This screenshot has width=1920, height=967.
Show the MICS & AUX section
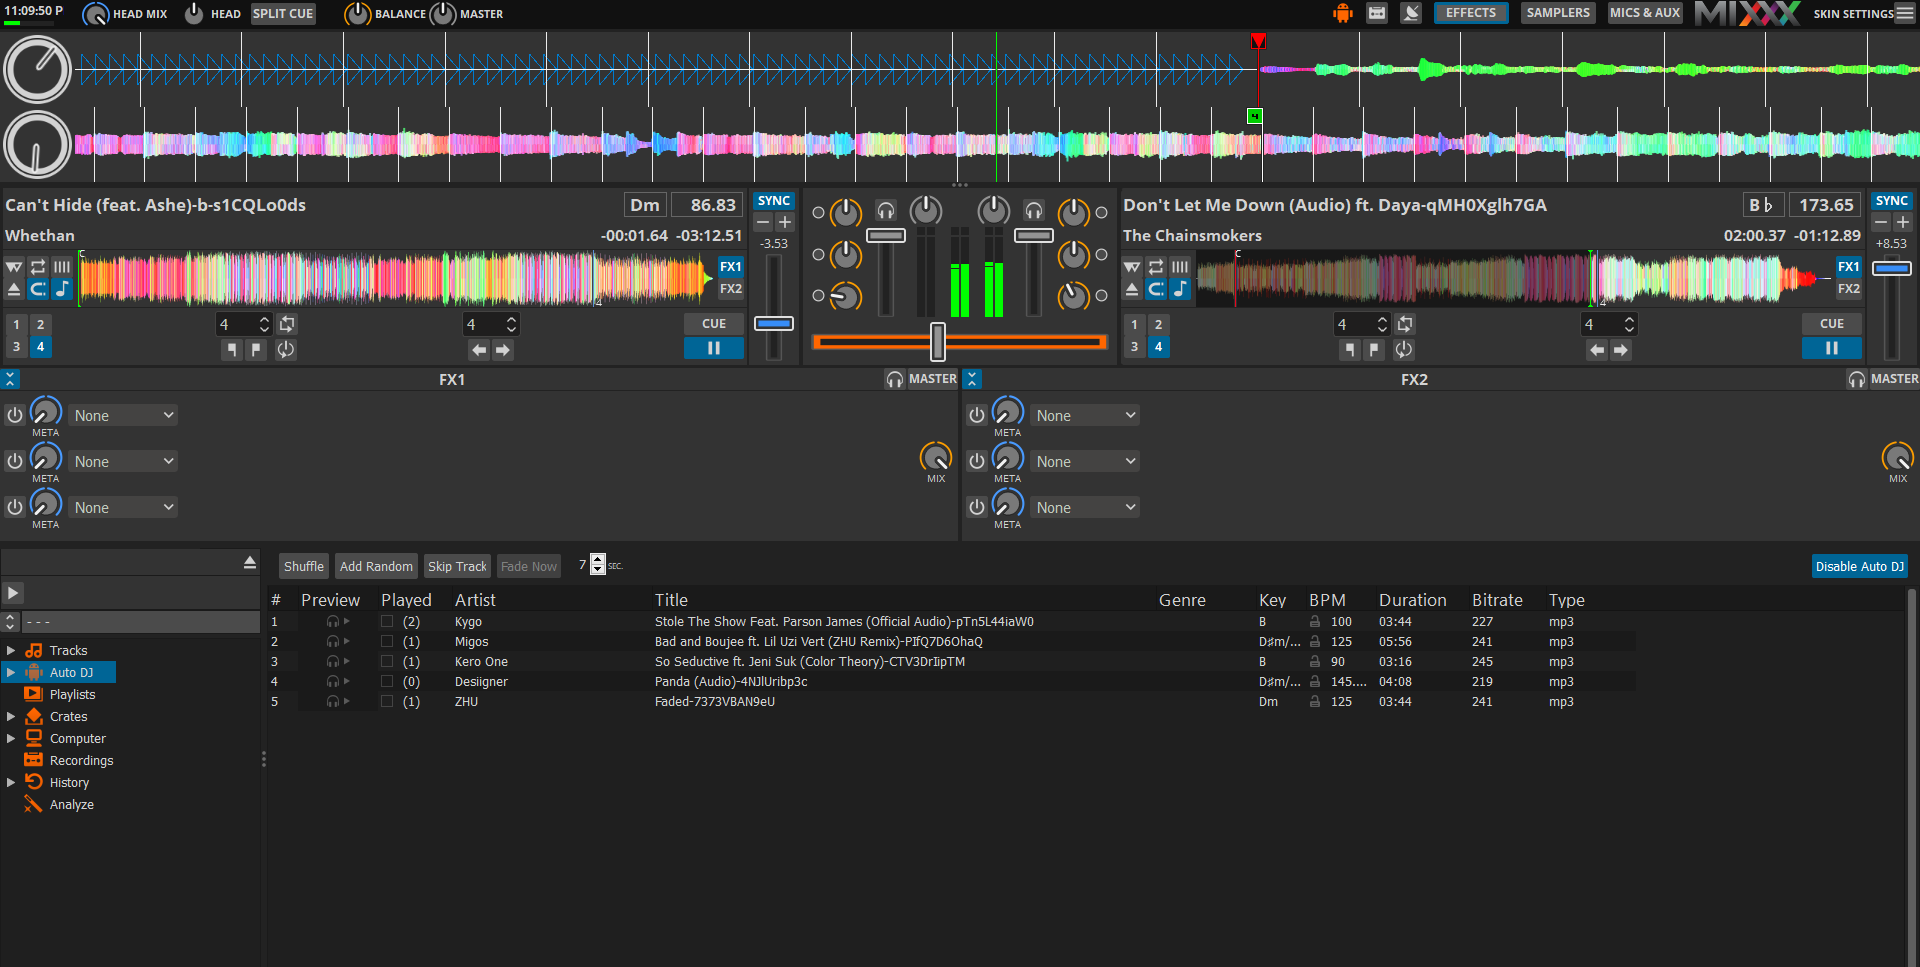coord(1645,13)
